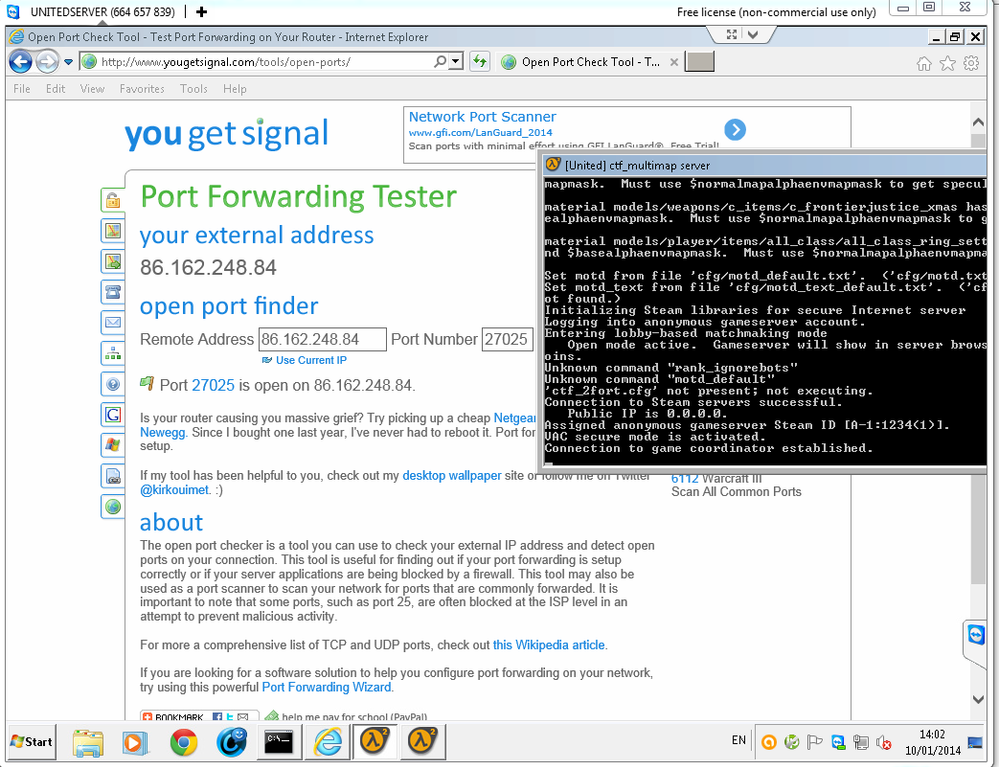Click the Google sidebar tool icon
The height and width of the screenshot is (767, 999).
click(113, 415)
